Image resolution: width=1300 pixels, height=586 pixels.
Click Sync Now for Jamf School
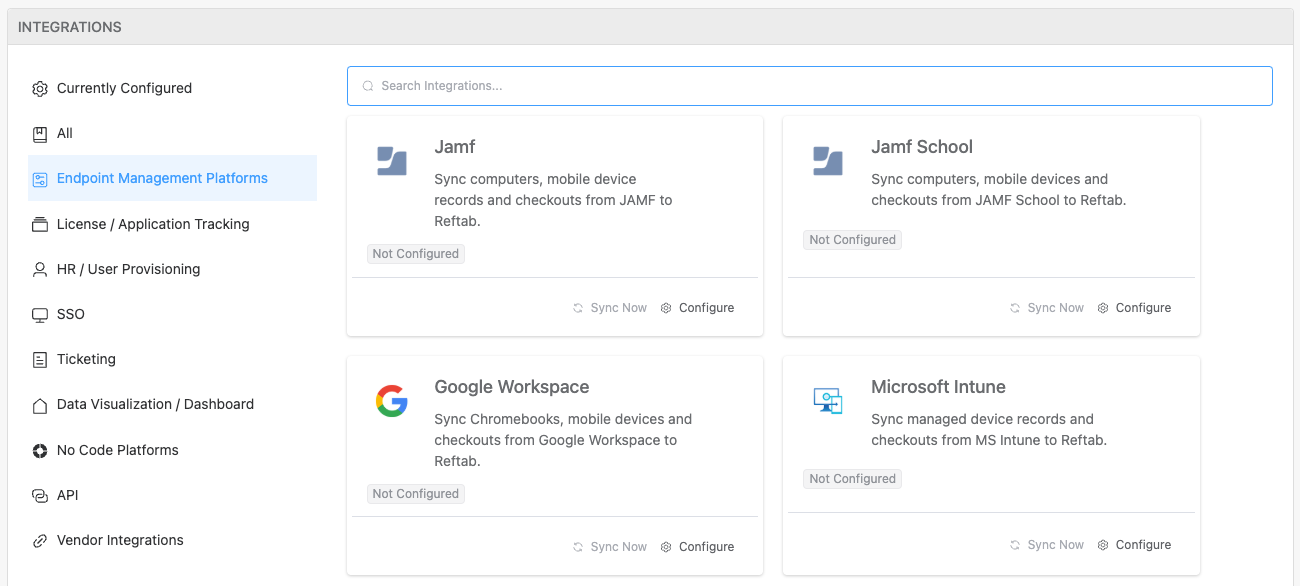(1046, 307)
